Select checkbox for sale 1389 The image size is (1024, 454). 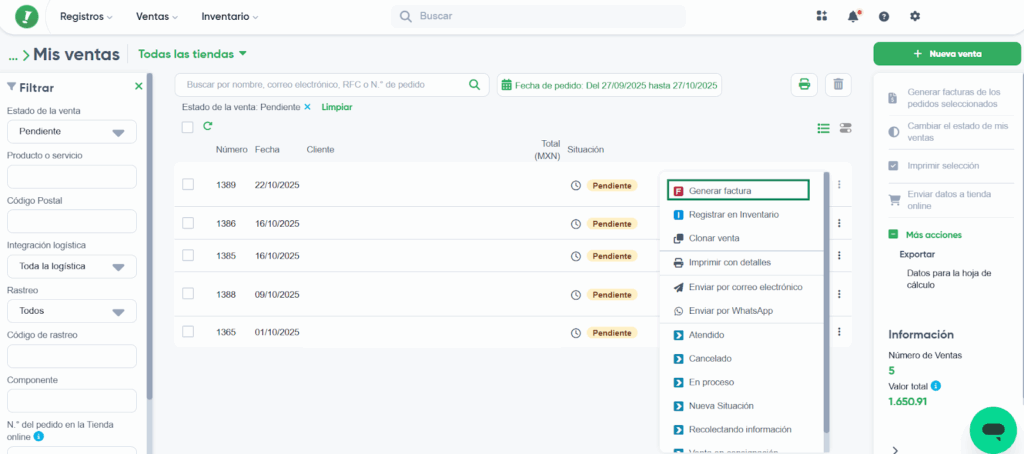click(188, 184)
